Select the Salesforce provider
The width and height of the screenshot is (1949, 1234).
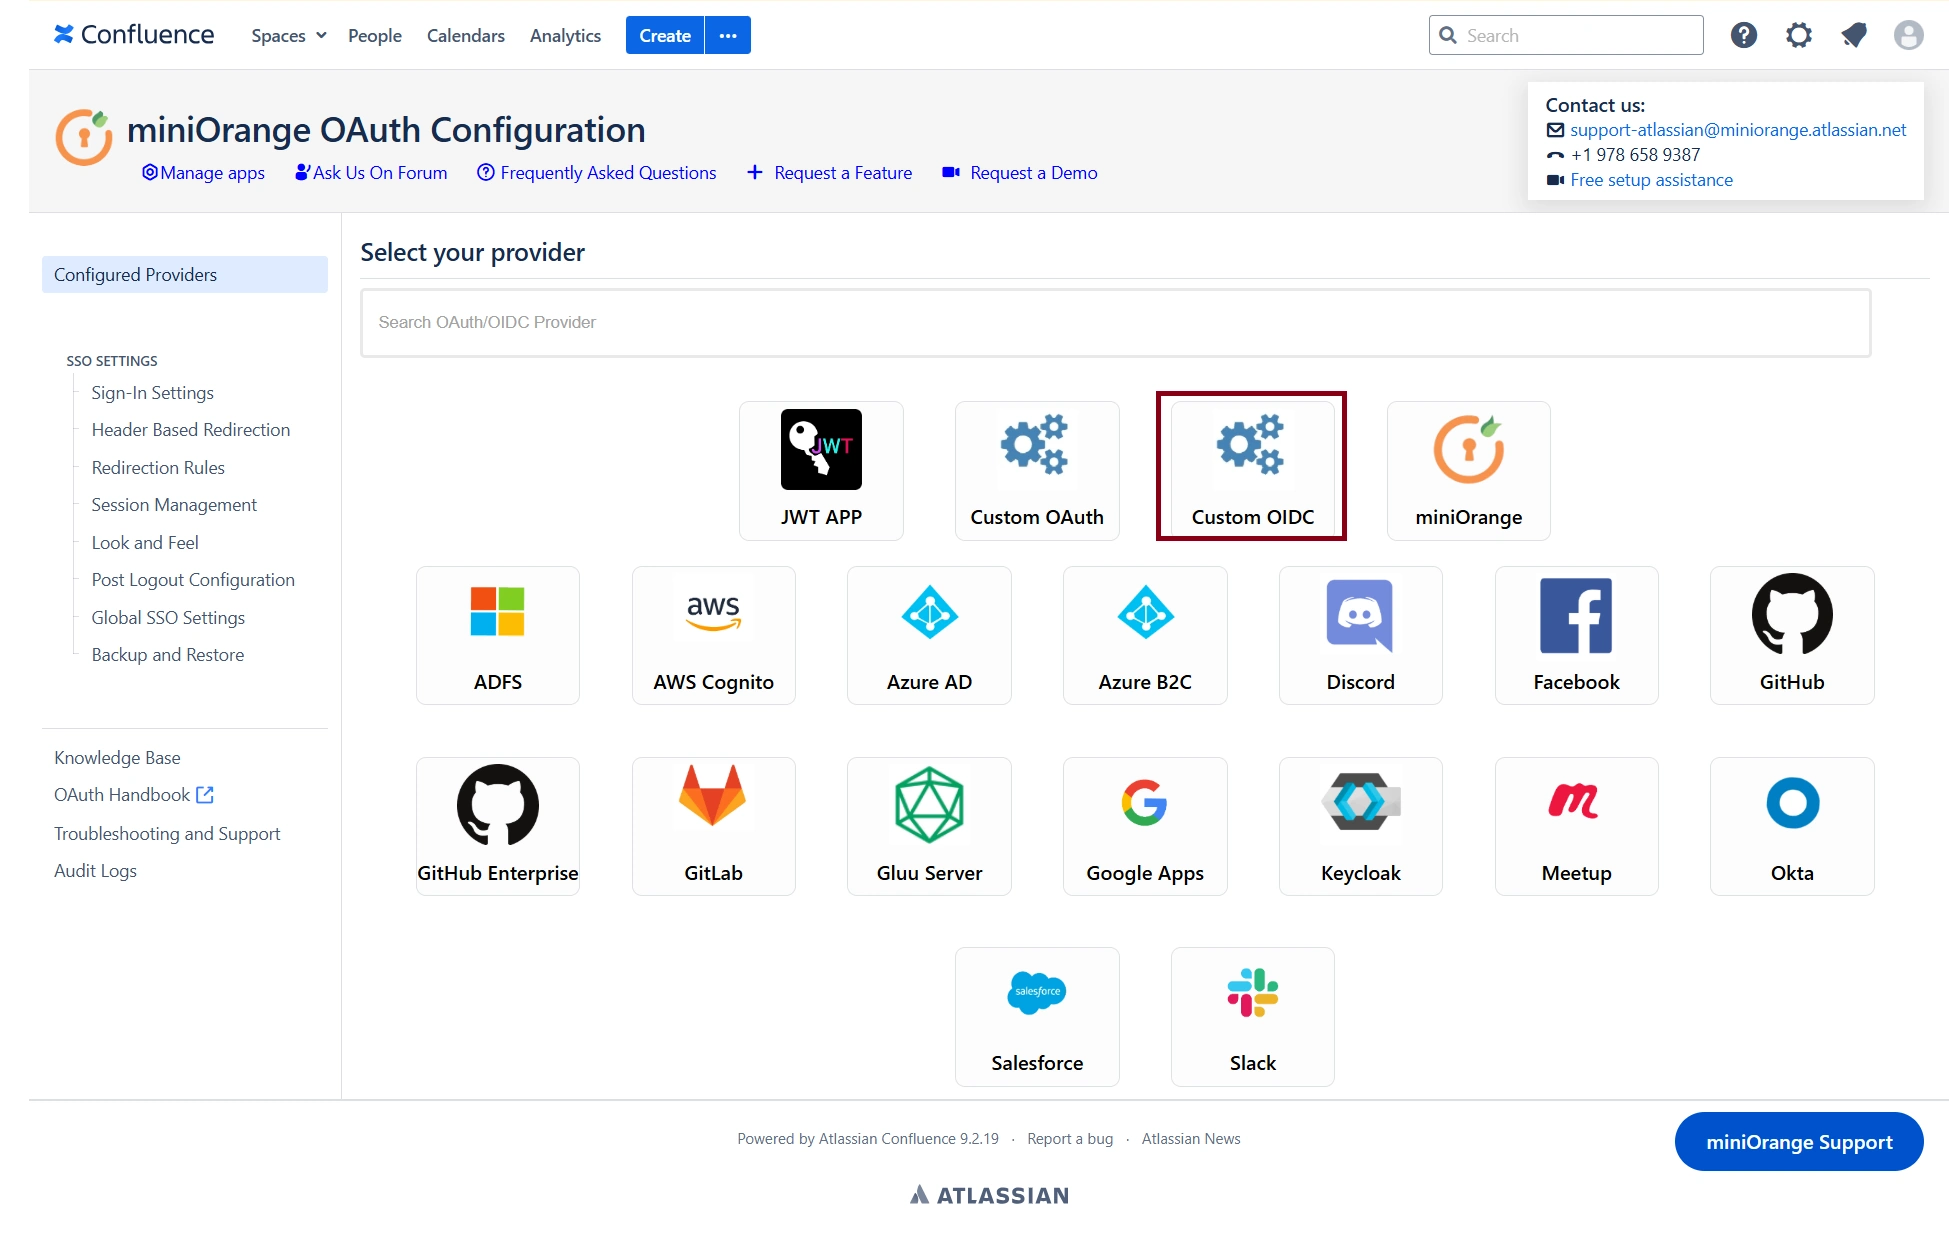[1037, 1016]
